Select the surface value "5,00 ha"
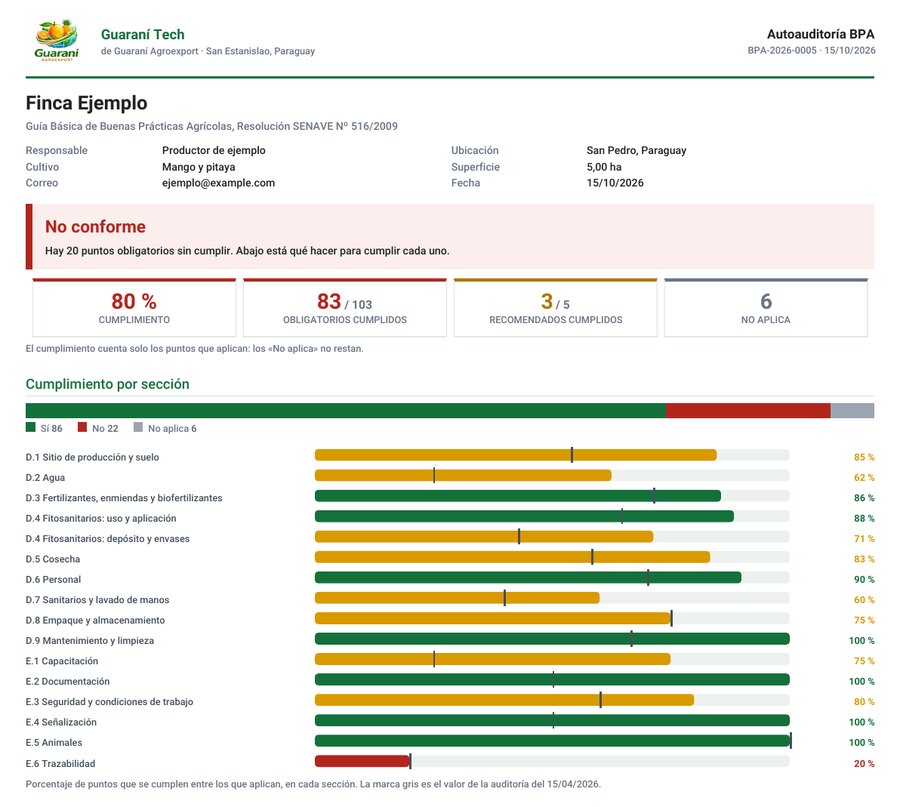Image resolution: width=900 pixels, height=807 pixels. coord(604,167)
